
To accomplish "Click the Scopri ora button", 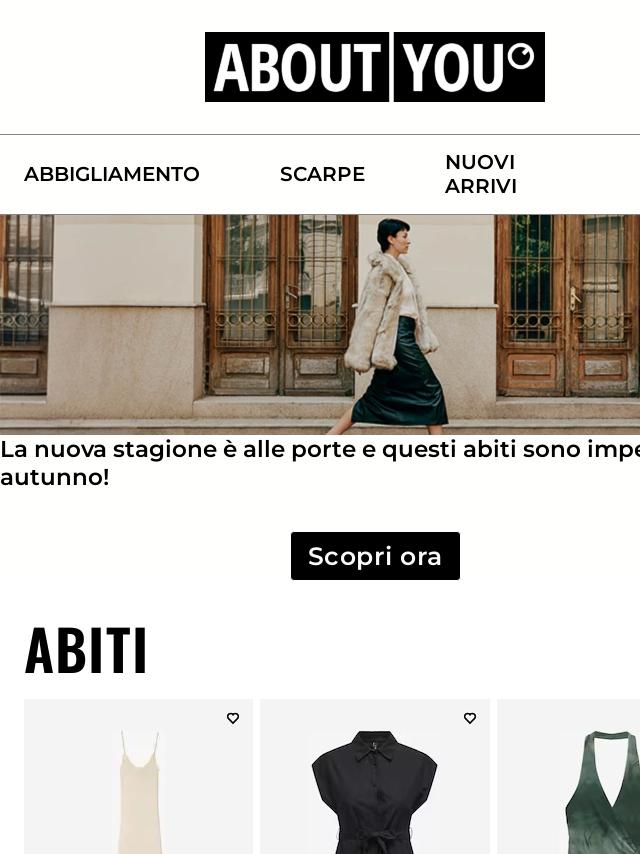I will (x=375, y=556).
